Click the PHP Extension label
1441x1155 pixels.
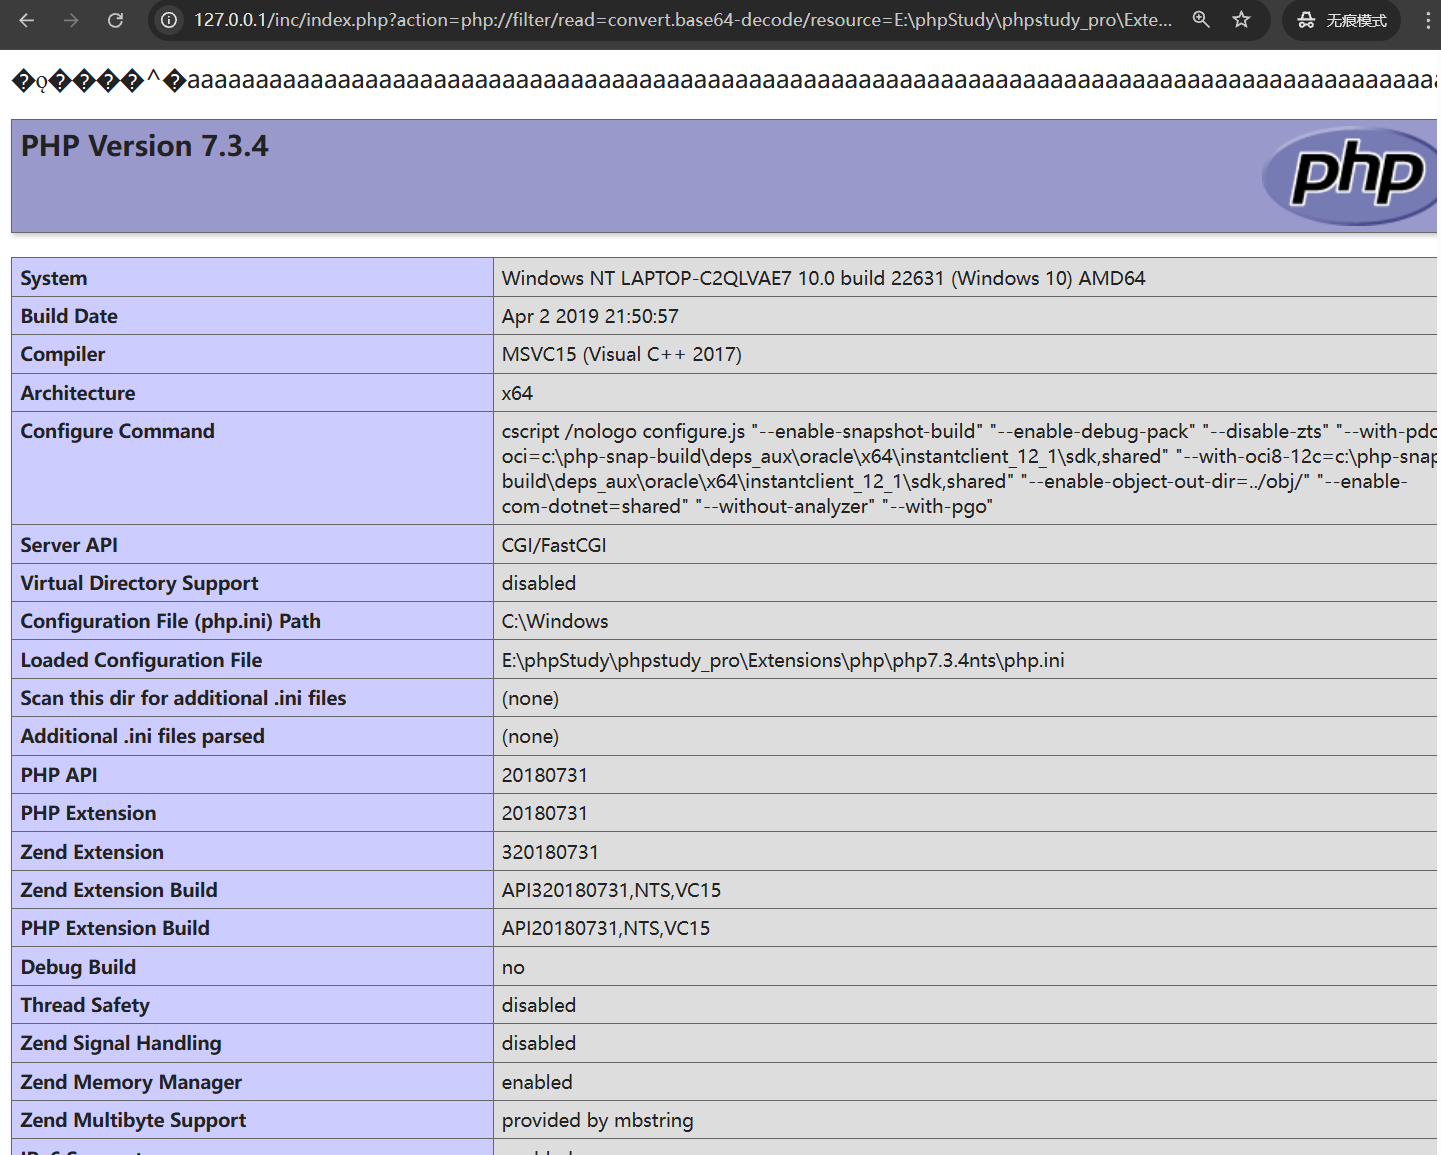coord(89,813)
